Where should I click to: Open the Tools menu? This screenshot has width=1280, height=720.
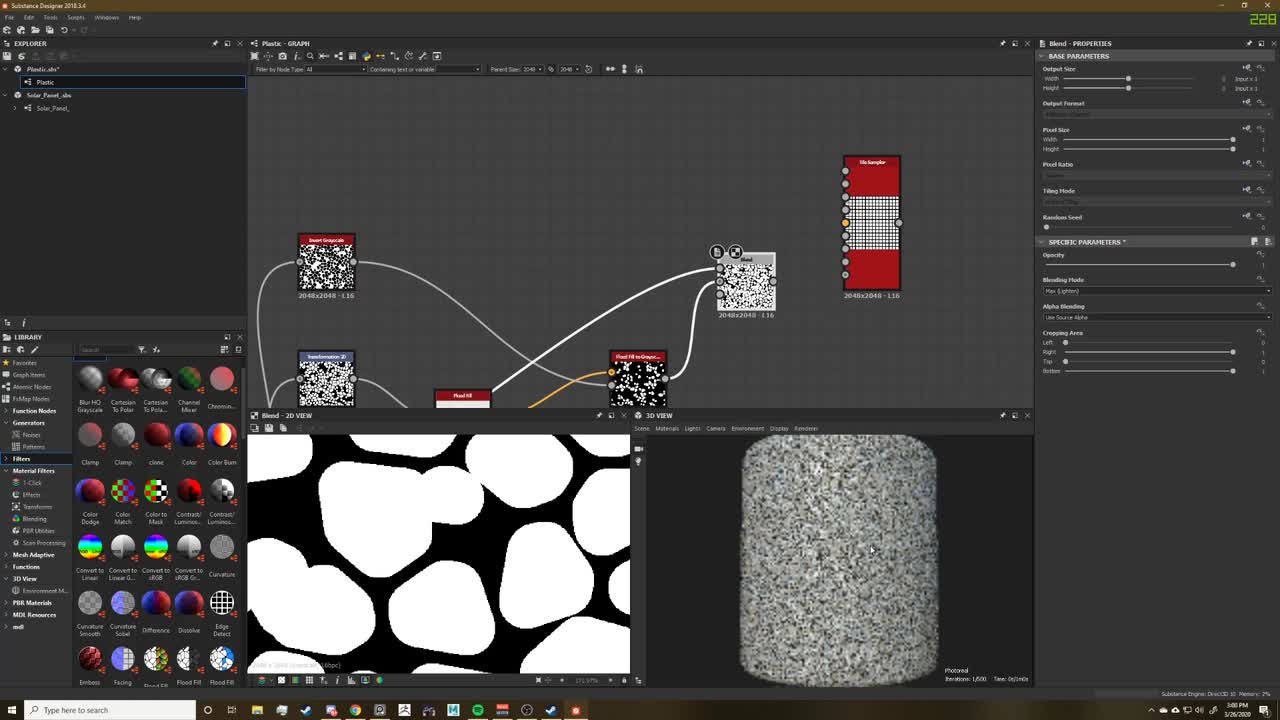click(48, 17)
